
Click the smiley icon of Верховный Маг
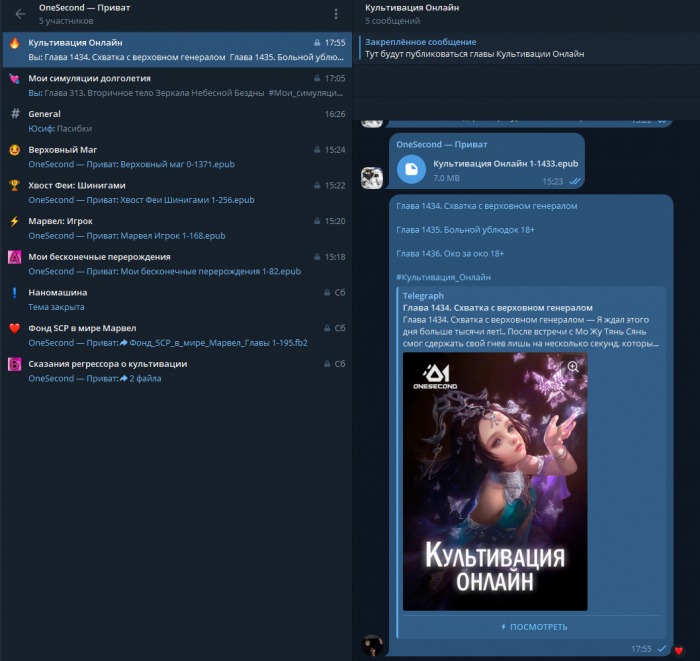[x=15, y=150]
